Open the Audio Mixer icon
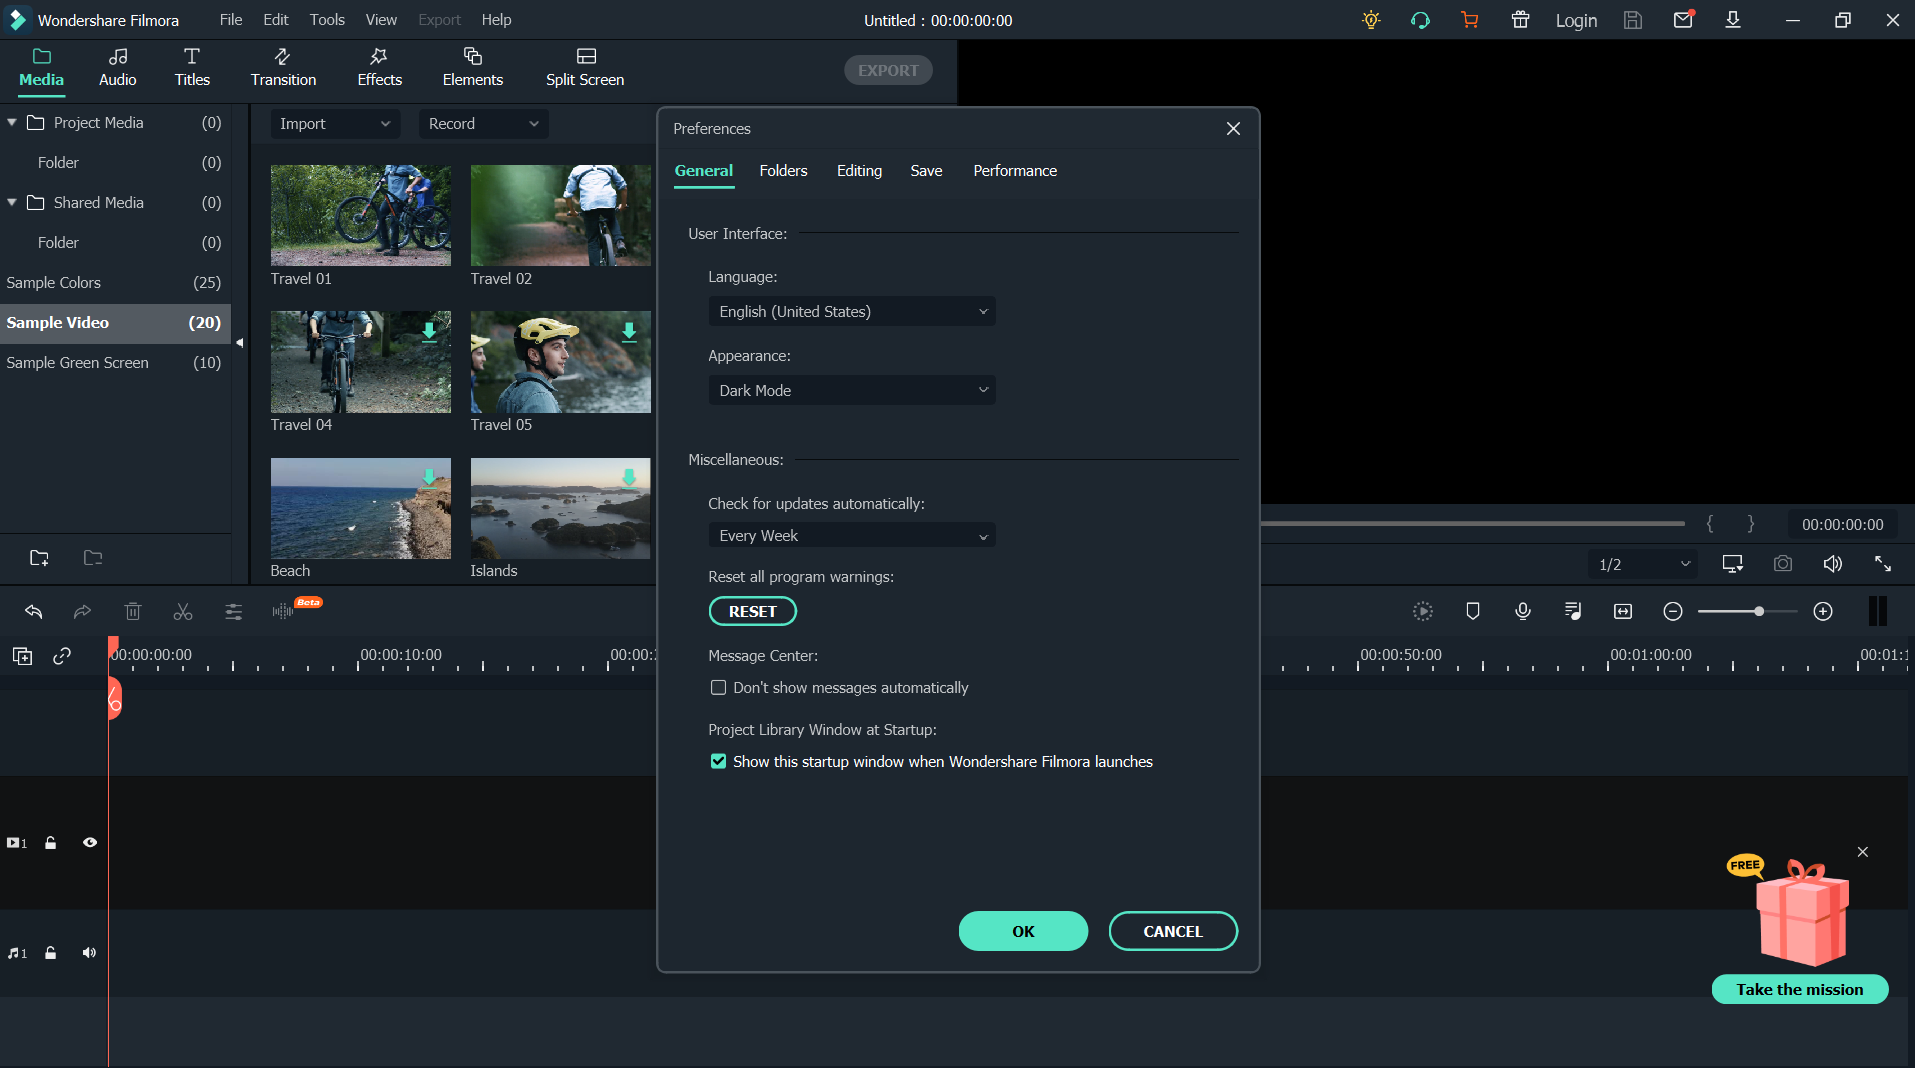 1572,611
